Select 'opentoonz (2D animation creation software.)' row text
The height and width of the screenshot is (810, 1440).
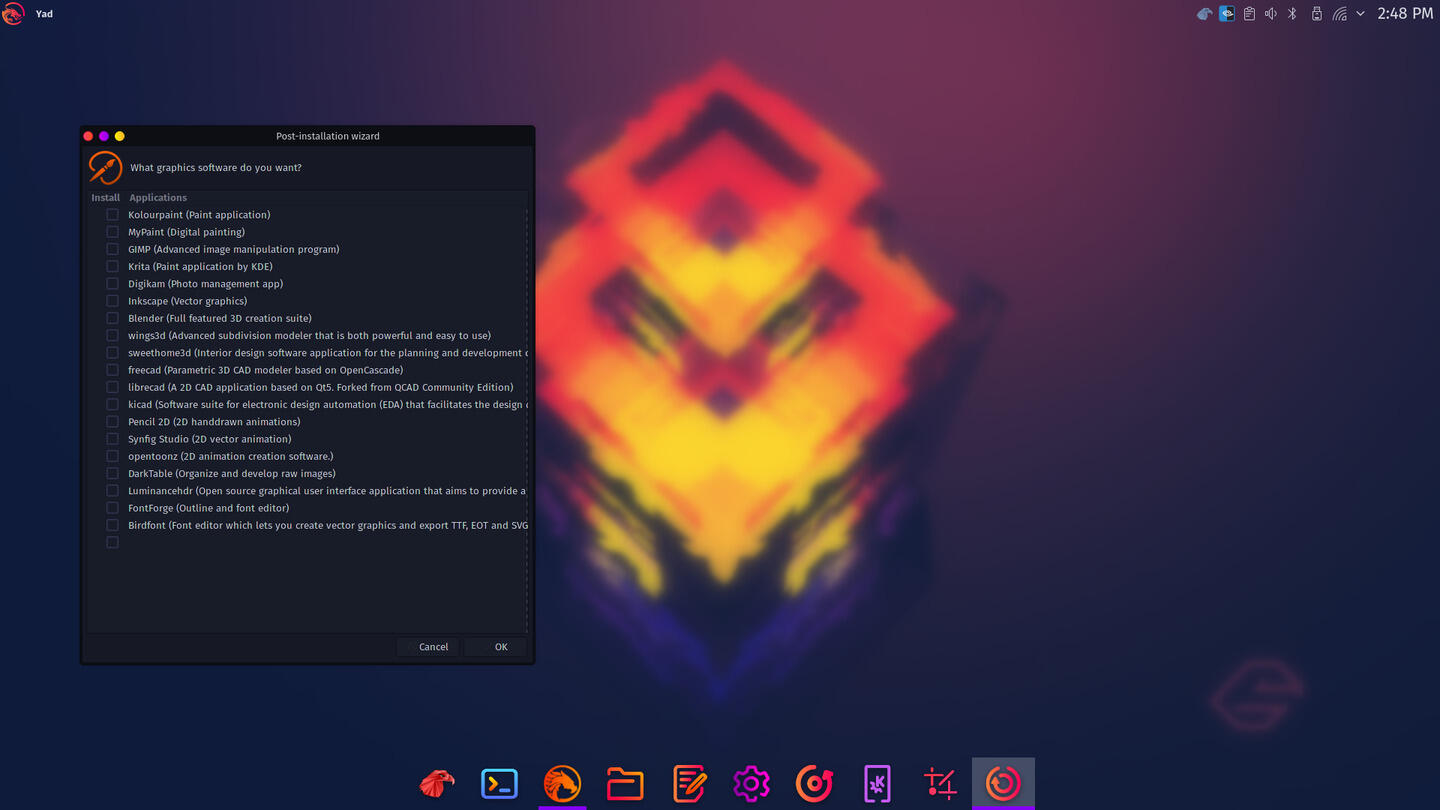coord(231,456)
